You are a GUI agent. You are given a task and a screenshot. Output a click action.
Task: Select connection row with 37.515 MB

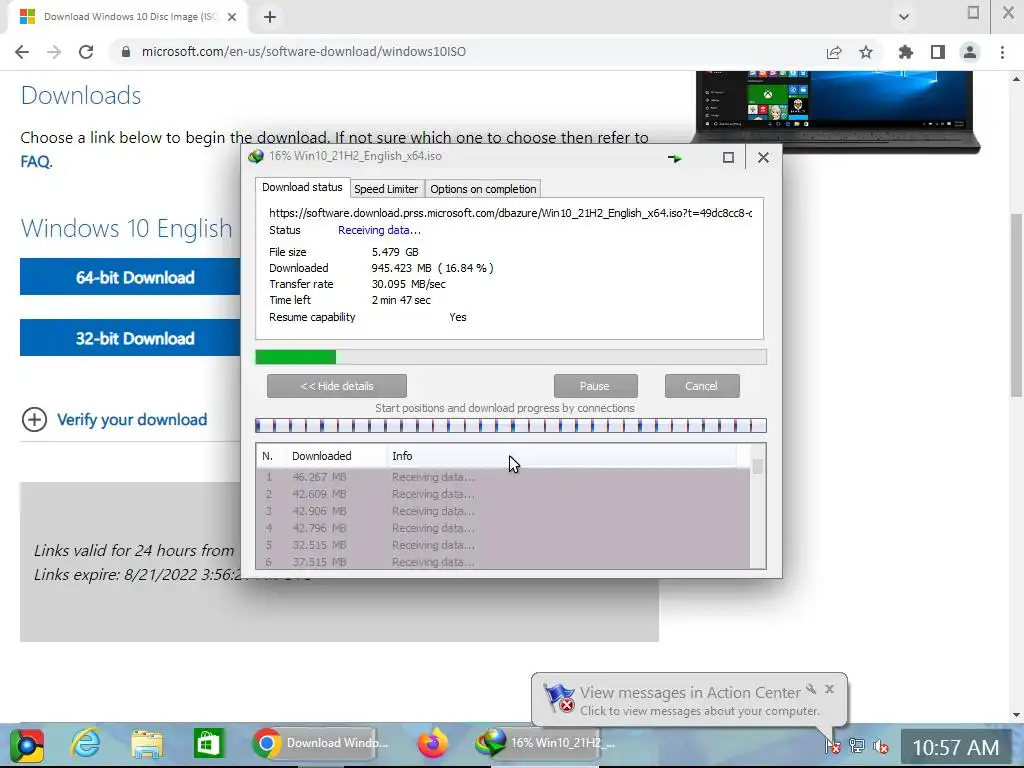504,562
